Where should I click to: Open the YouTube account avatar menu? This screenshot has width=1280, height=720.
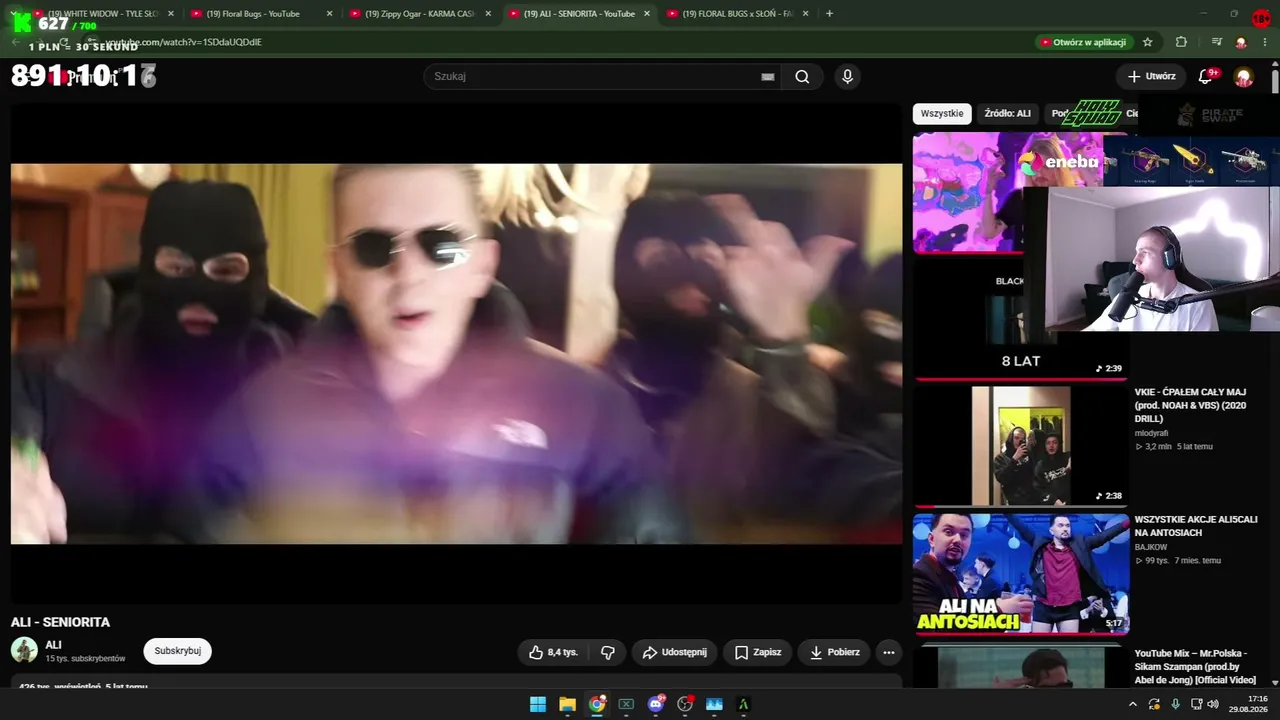[1244, 77]
